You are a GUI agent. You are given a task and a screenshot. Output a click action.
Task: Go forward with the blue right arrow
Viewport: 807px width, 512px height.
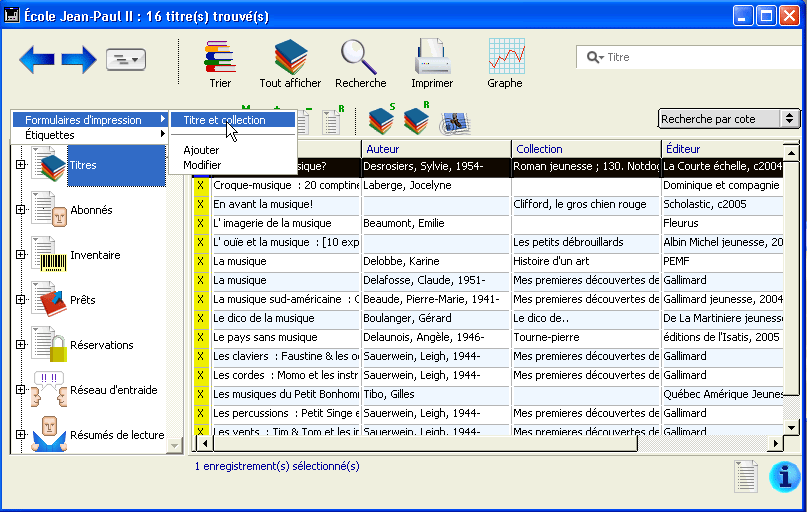point(79,60)
